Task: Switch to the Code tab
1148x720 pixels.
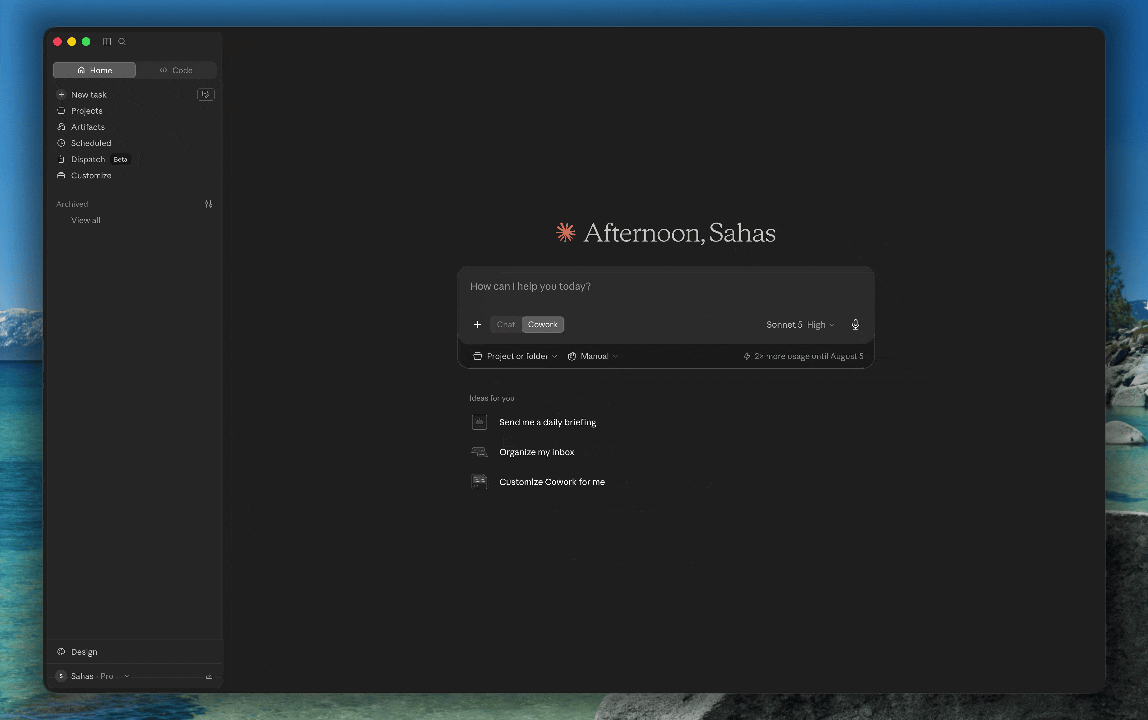Action: (x=176, y=70)
